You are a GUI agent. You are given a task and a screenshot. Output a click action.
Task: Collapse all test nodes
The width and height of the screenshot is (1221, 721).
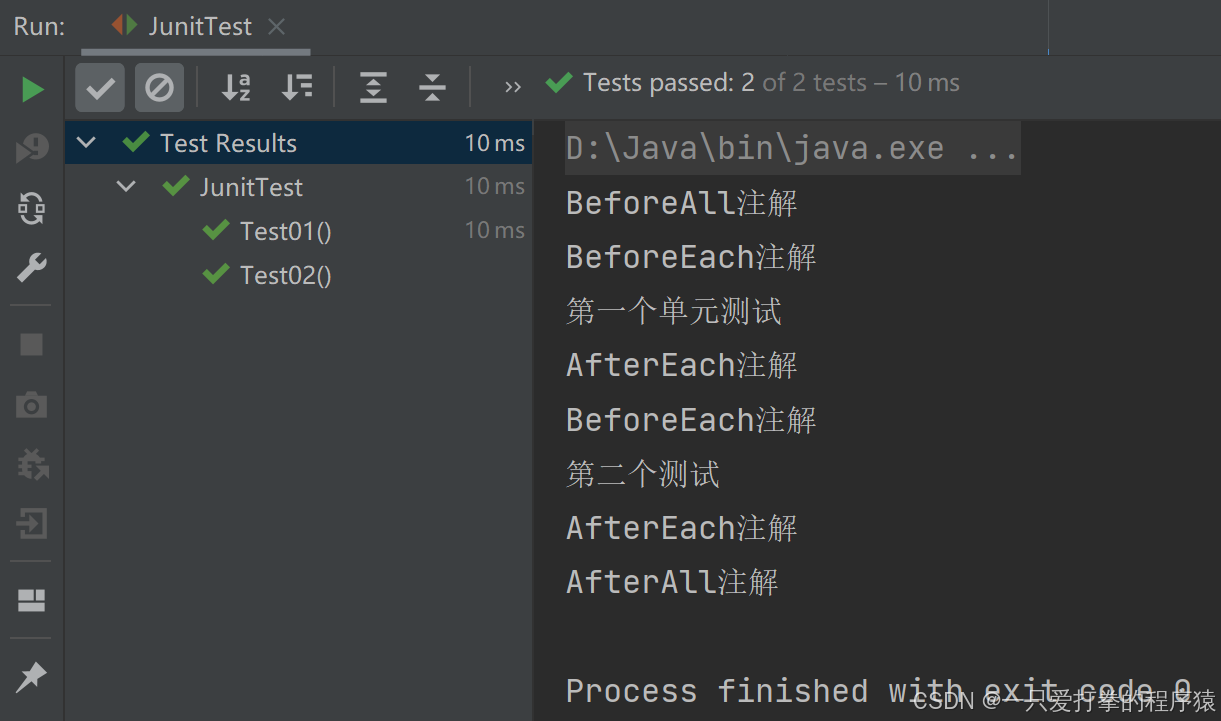point(432,88)
